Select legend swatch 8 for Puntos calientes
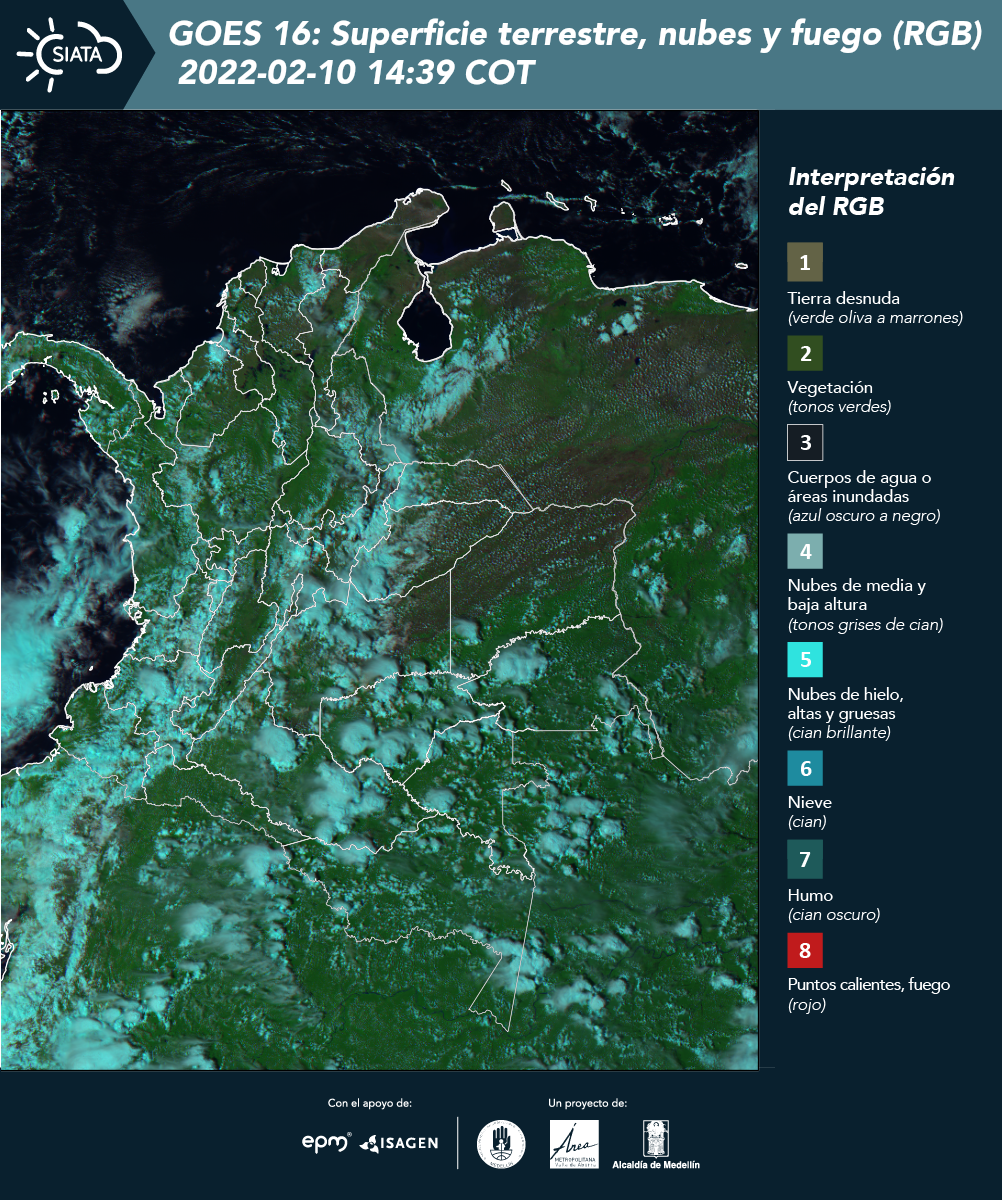Image resolution: width=1002 pixels, height=1200 pixels. point(805,949)
